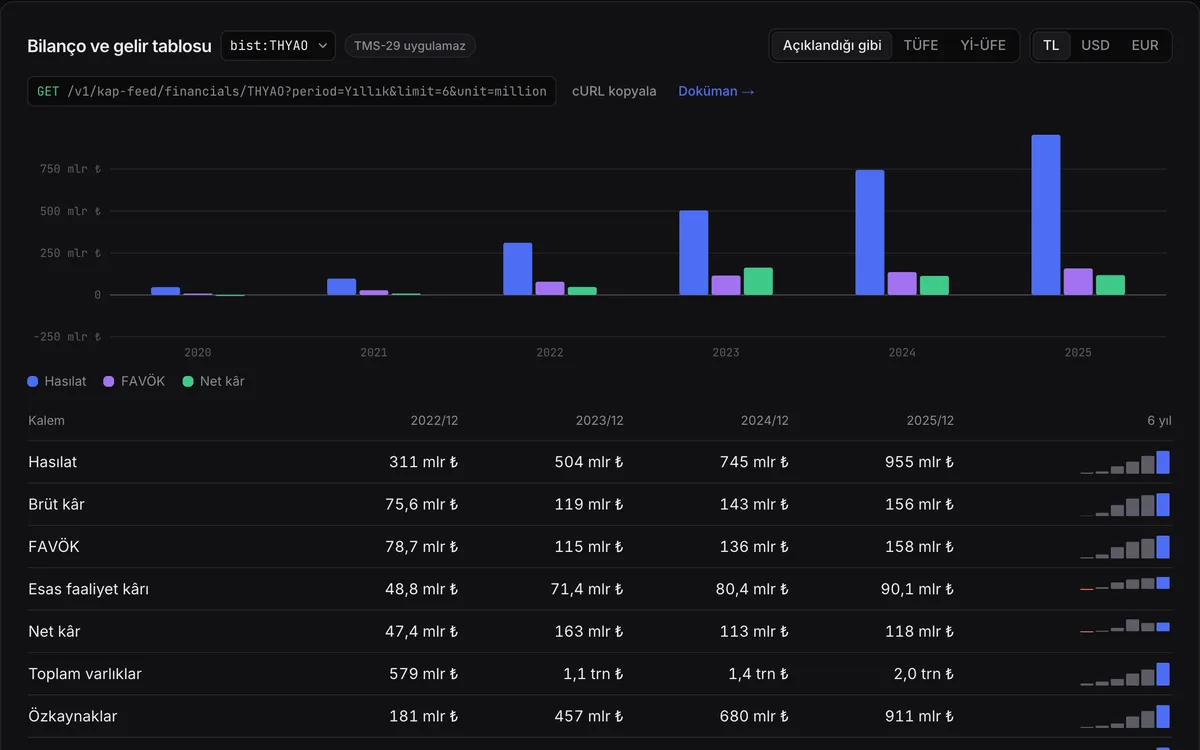1200x750 pixels.
Task: Click the Toplam varlıklar row sparkline
Action: point(1125,674)
